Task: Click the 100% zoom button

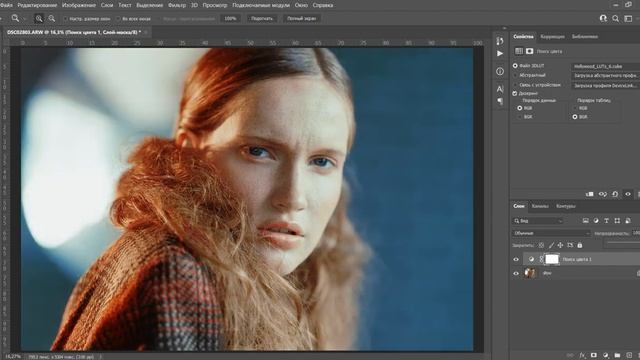Action: coord(230,18)
